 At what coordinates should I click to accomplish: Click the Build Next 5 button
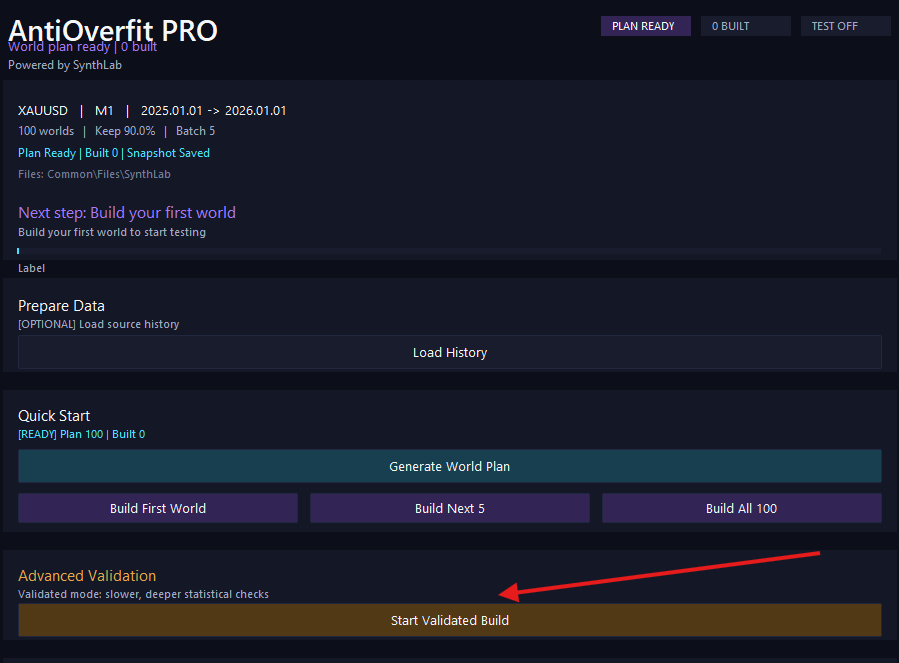pyautogui.click(x=450, y=508)
